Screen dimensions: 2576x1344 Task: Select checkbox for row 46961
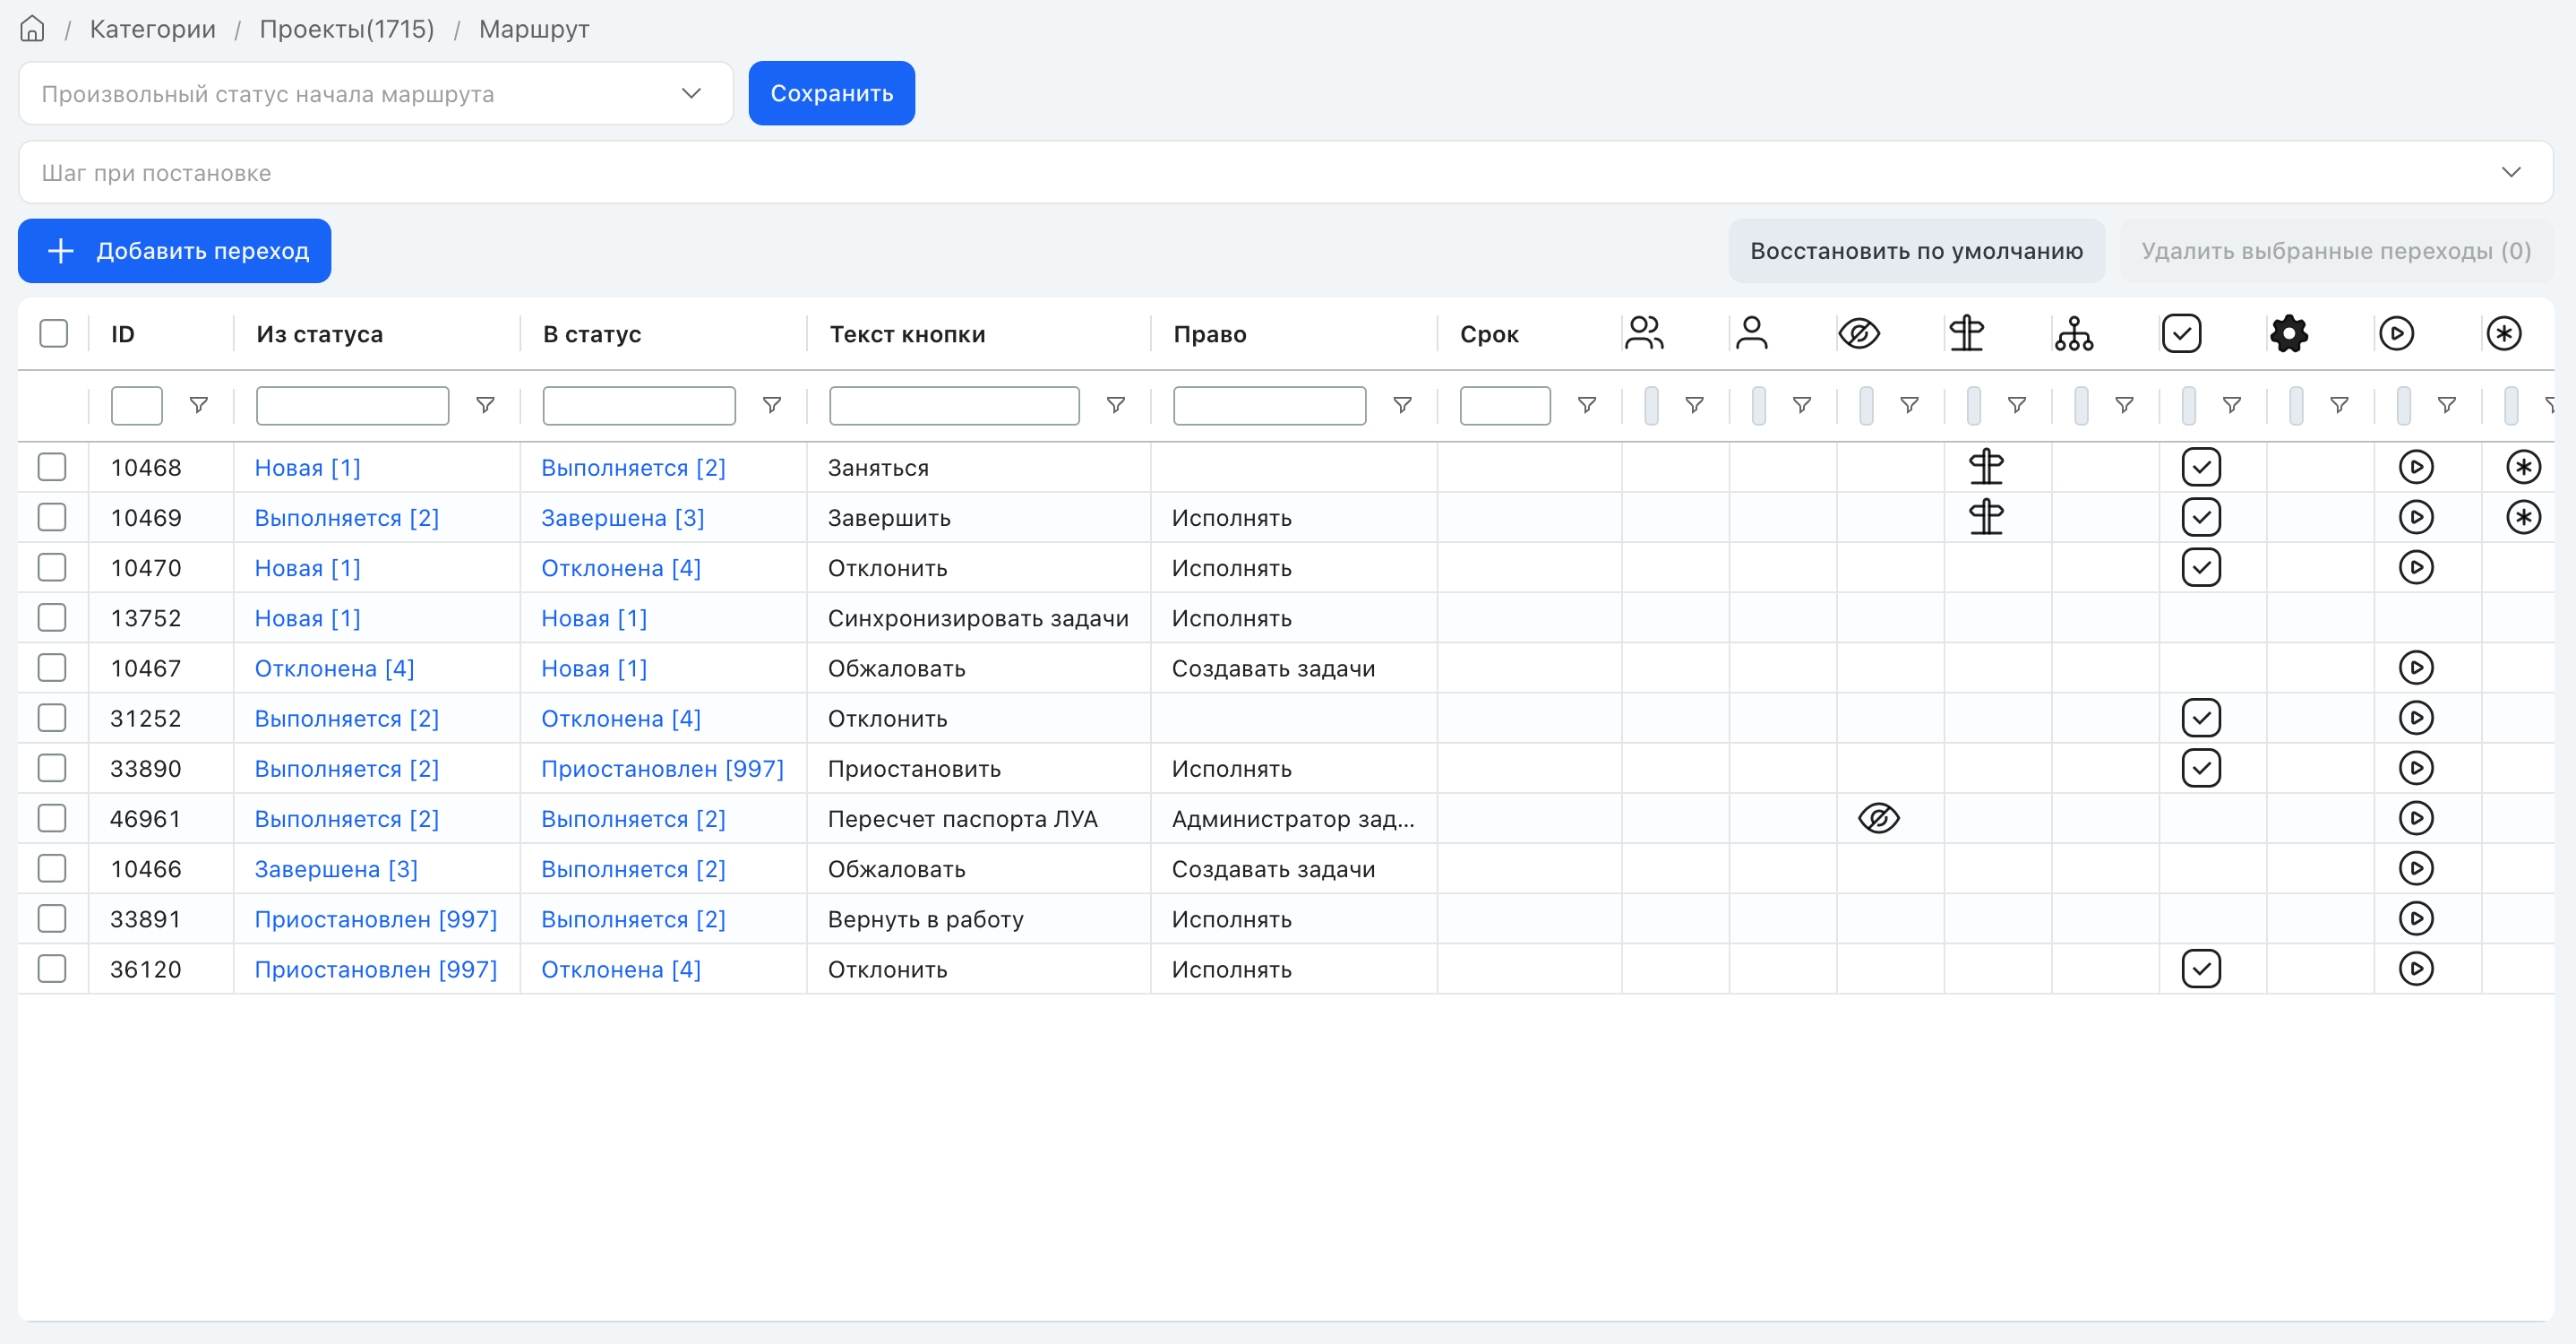[52, 818]
